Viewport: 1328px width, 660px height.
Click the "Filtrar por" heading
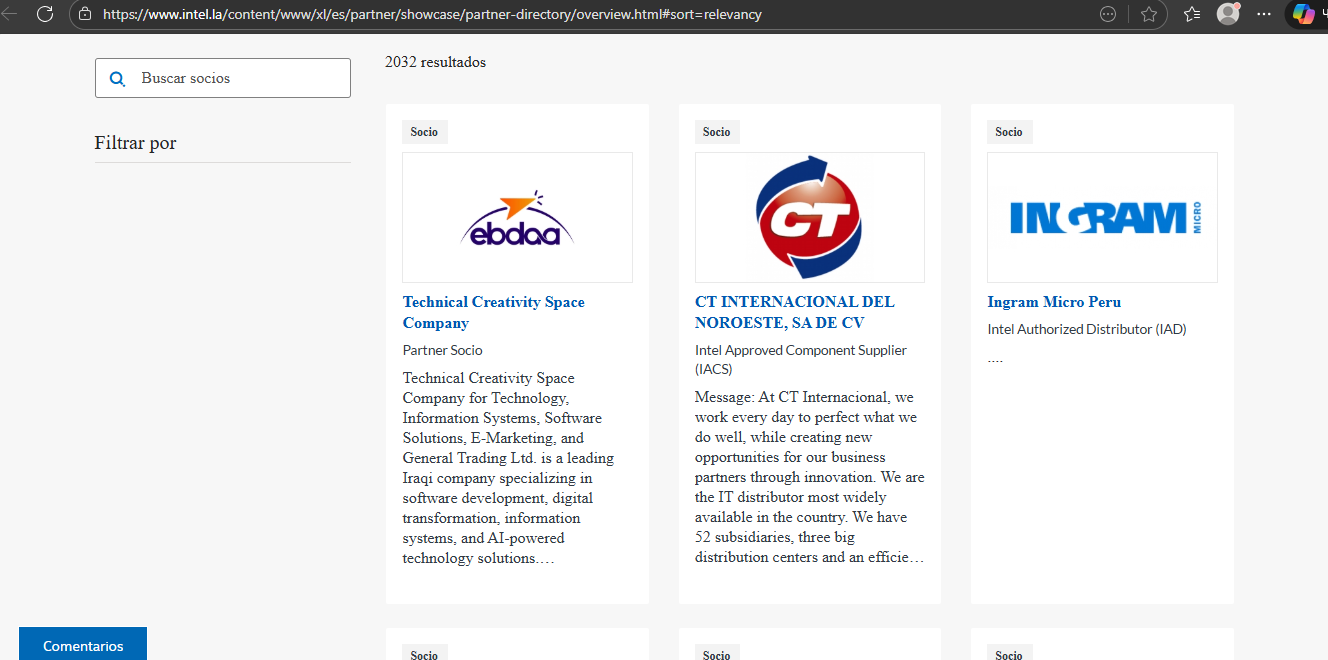pyautogui.click(x=135, y=143)
